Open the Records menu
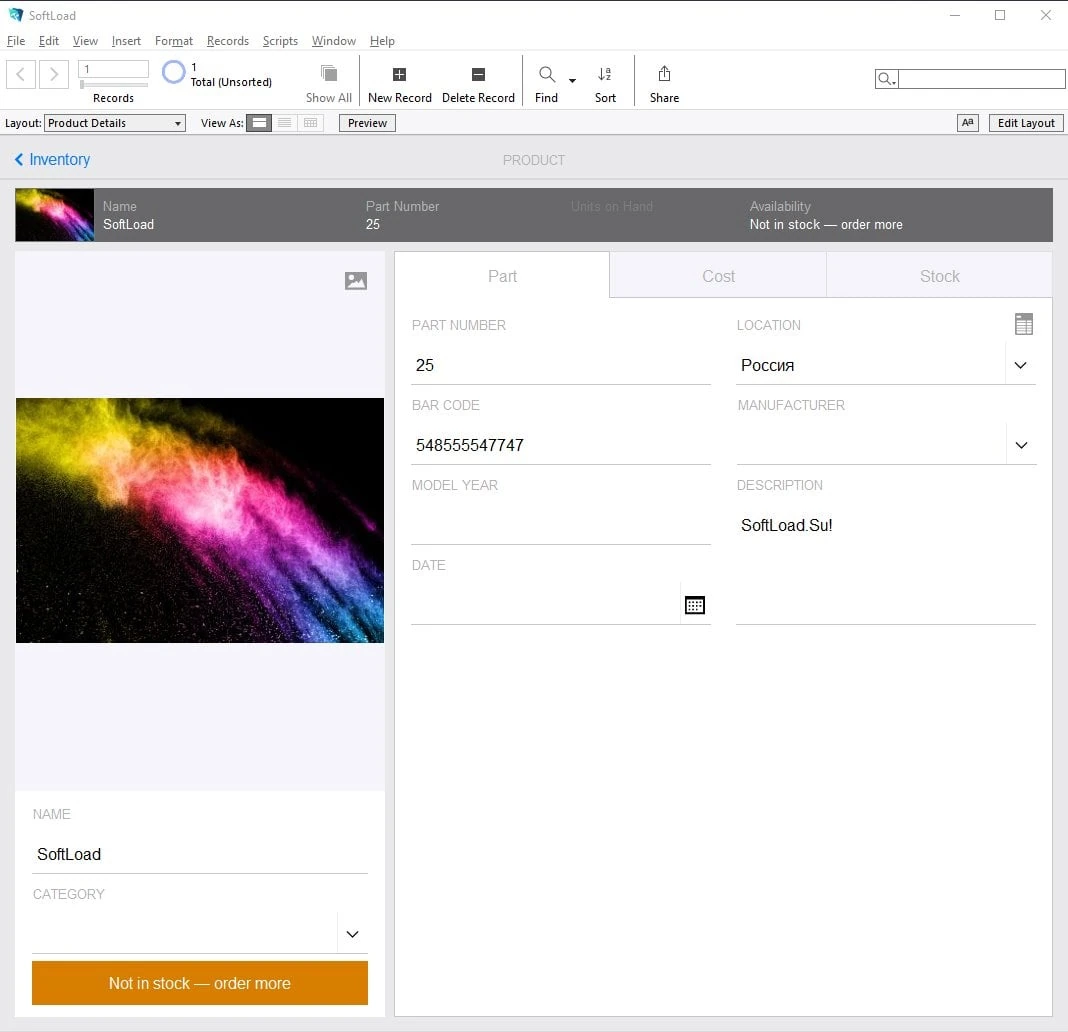 pos(227,41)
